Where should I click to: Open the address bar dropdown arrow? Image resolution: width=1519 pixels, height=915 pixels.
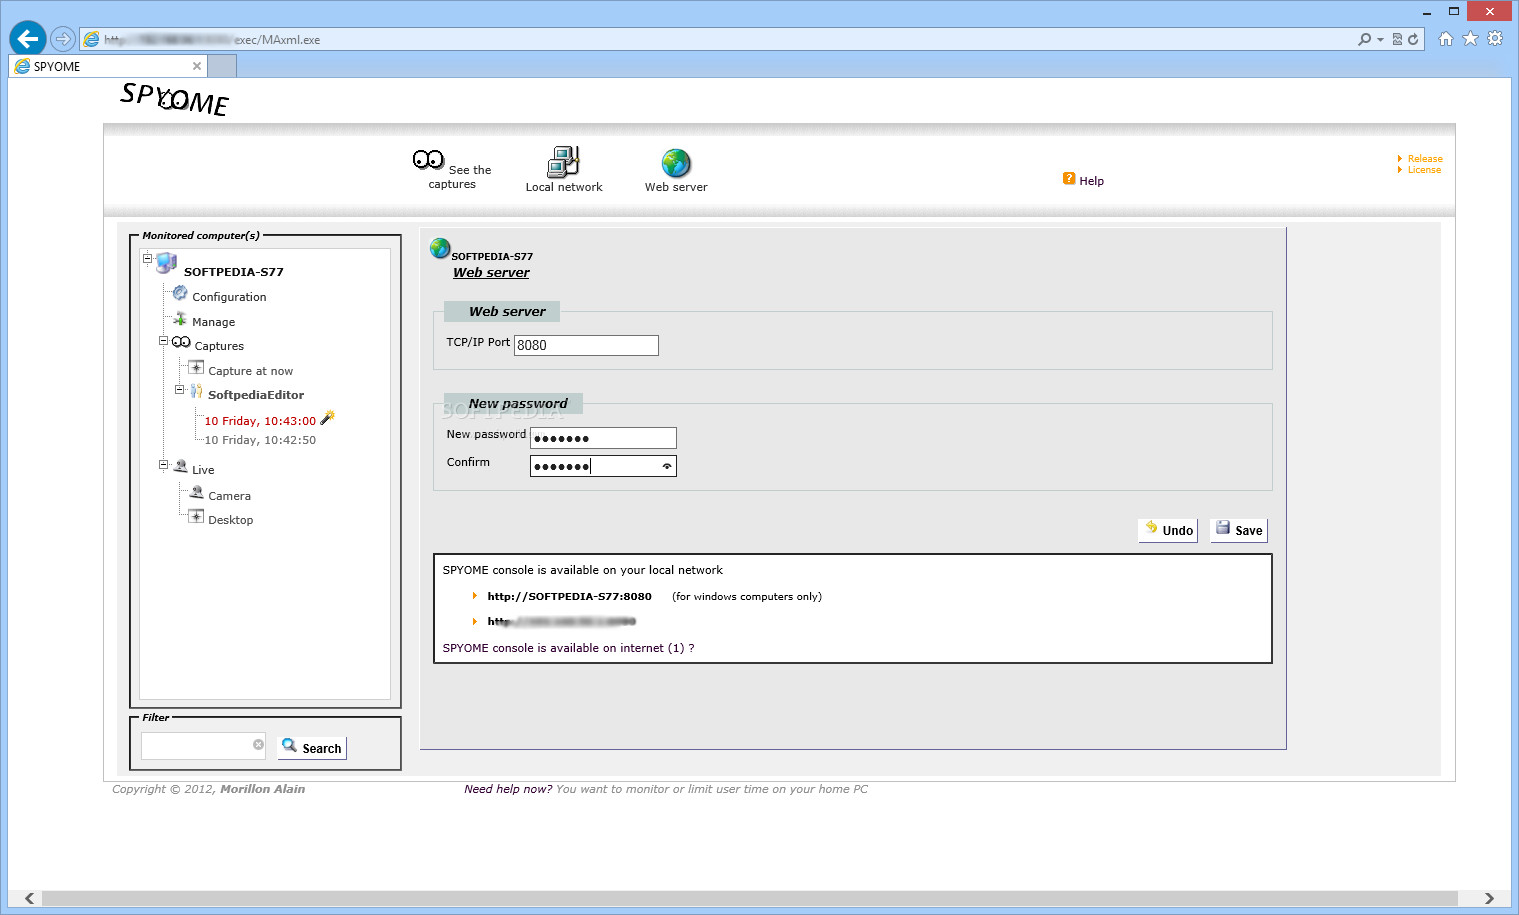tap(1380, 39)
